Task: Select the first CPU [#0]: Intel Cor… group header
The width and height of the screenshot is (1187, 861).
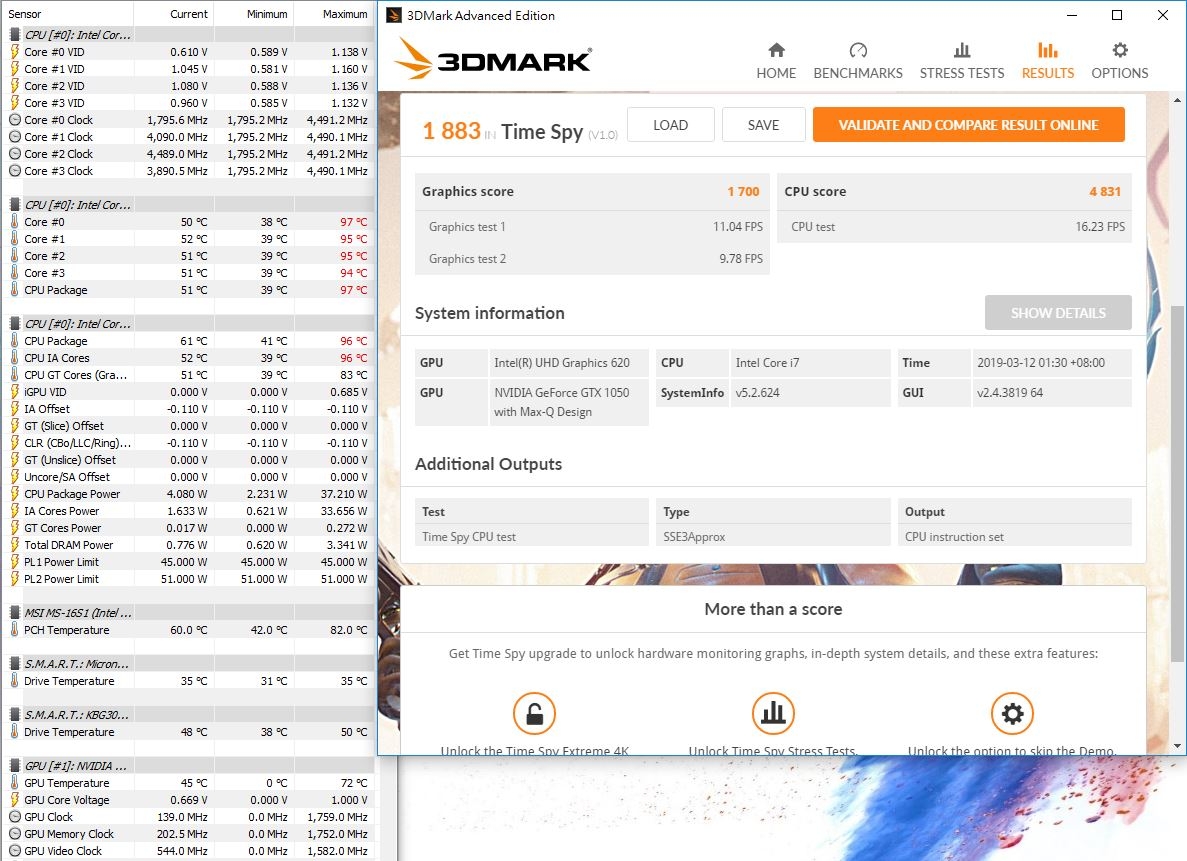Action: (x=188, y=35)
